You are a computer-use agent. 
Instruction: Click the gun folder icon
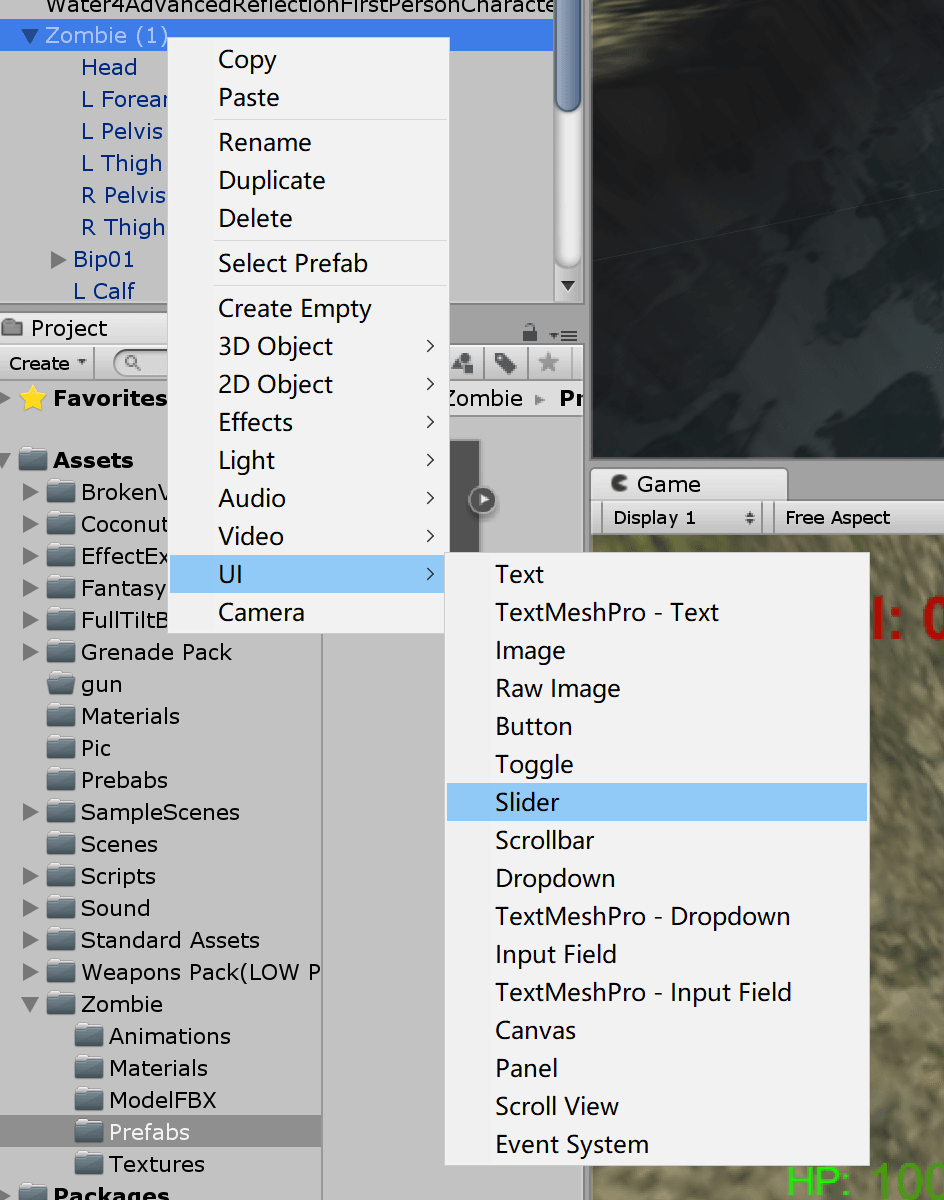tap(62, 684)
